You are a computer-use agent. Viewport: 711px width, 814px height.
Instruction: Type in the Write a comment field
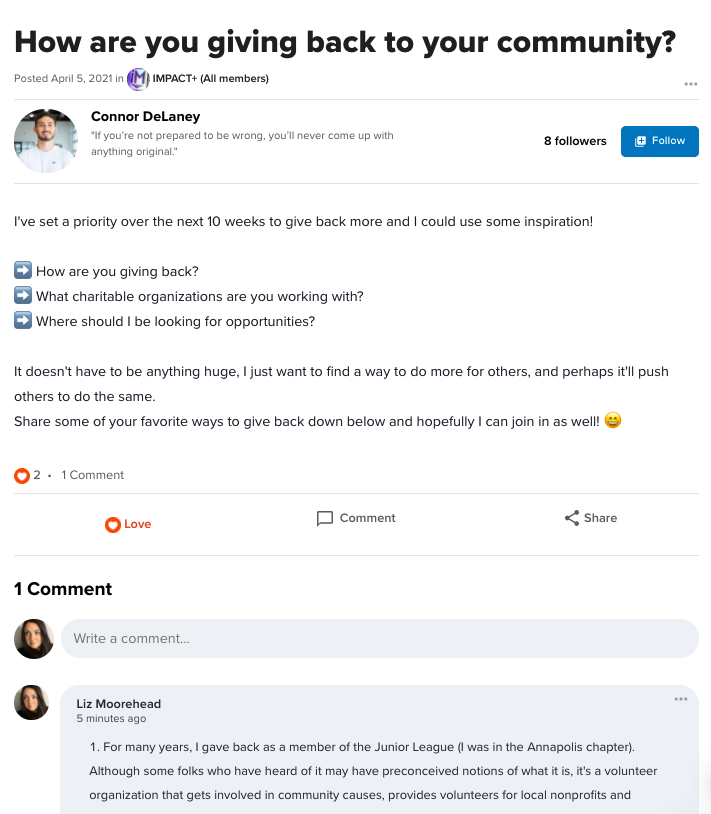380,638
